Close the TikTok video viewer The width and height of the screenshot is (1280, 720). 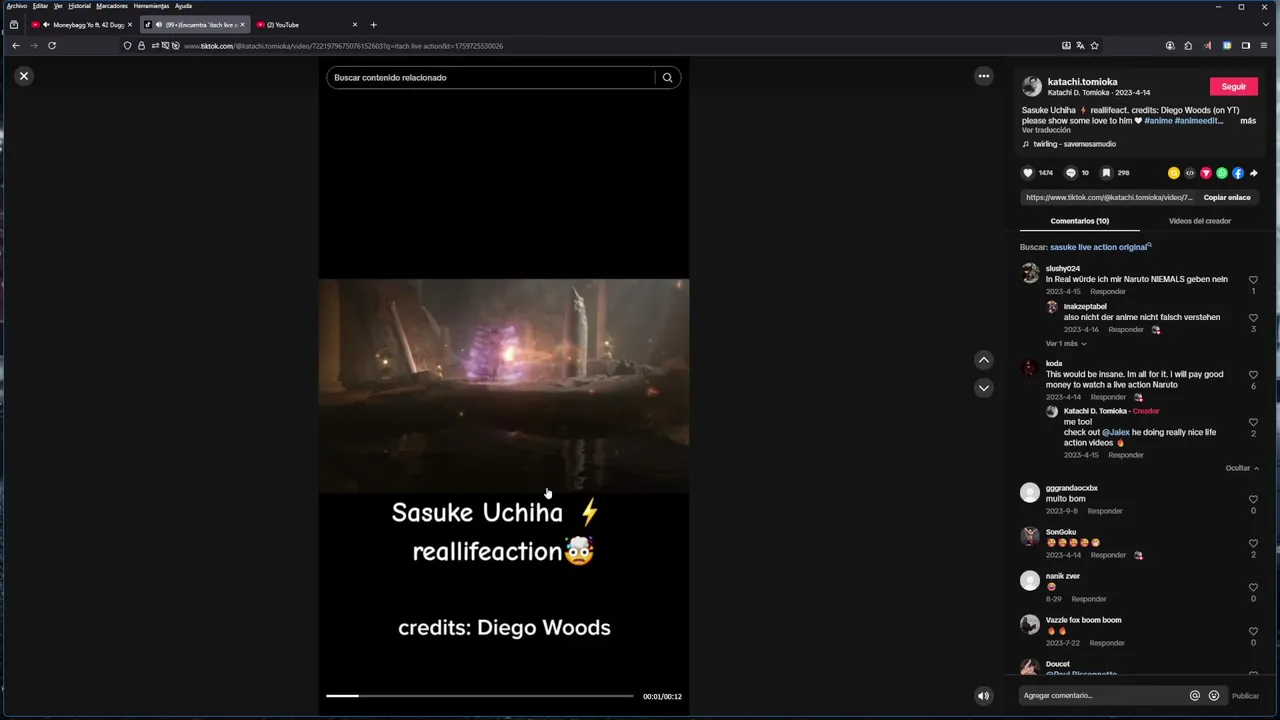pyautogui.click(x=24, y=76)
